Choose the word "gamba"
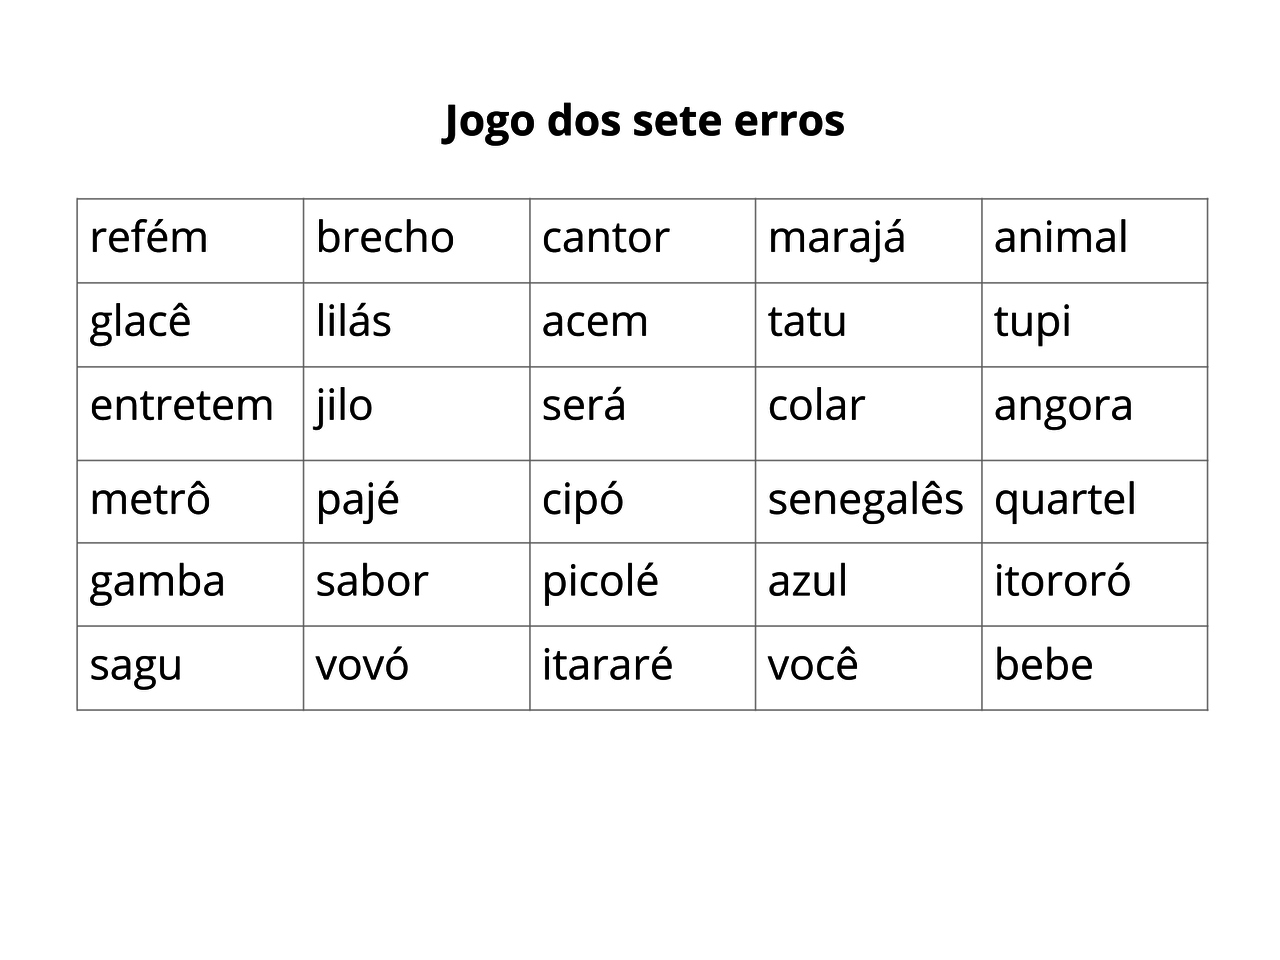The height and width of the screenshot is (960, 1280). [157, 582]
